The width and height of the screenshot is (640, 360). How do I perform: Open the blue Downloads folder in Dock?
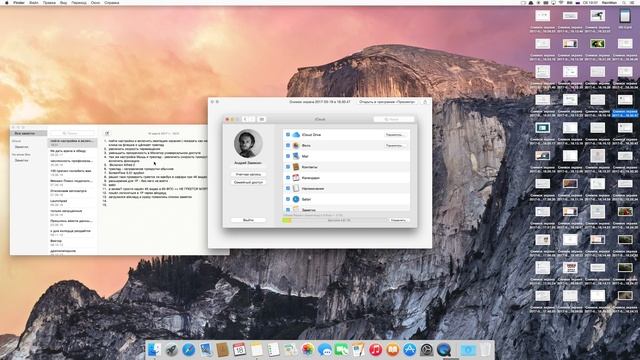pyautogui.click(x=468, y=349)
